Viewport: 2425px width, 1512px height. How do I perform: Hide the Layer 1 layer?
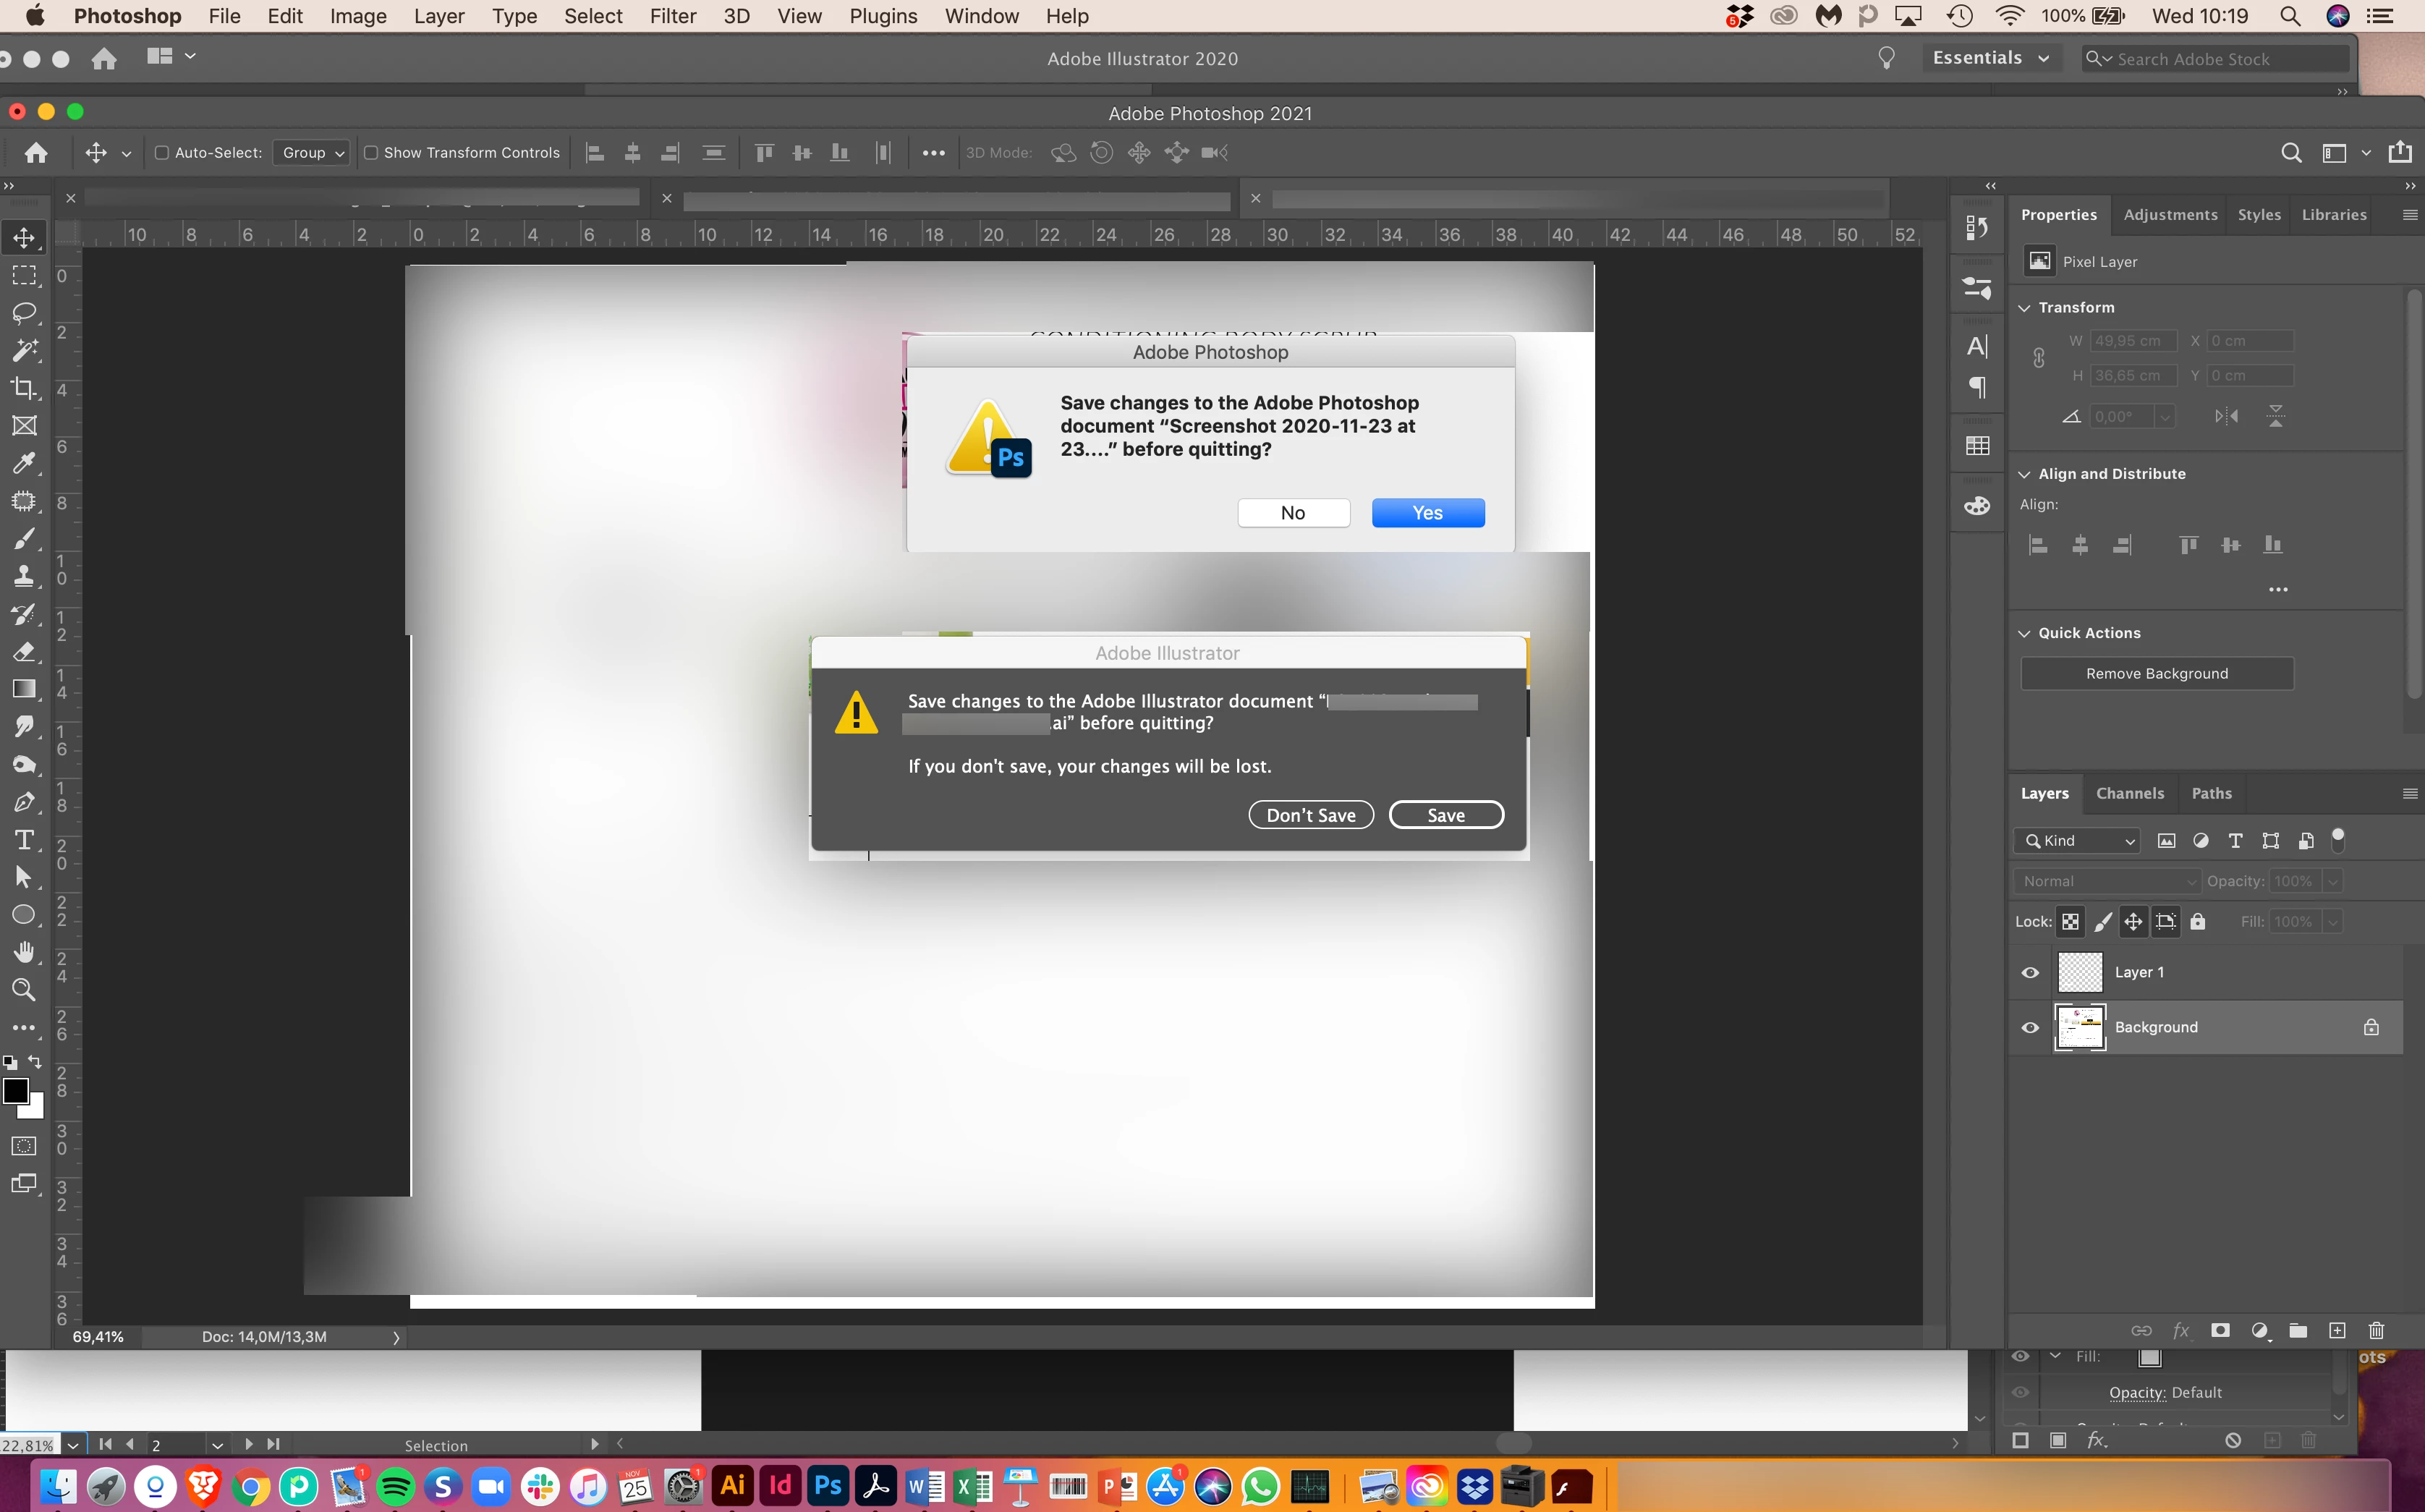pos(2030,973)
